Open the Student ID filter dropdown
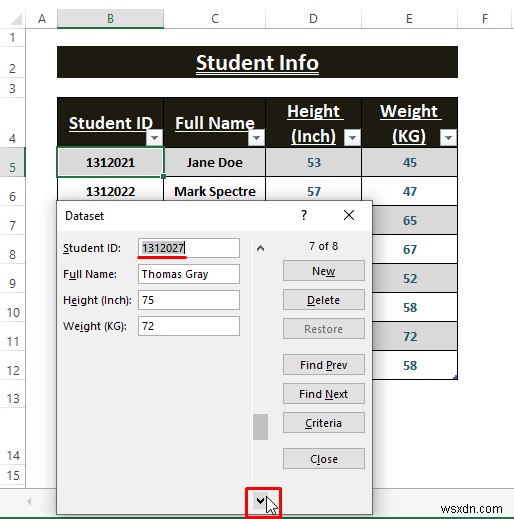Image resolution: width=514 pixels, height=519 pixels. pyautogui.click(x=154, y=137)
